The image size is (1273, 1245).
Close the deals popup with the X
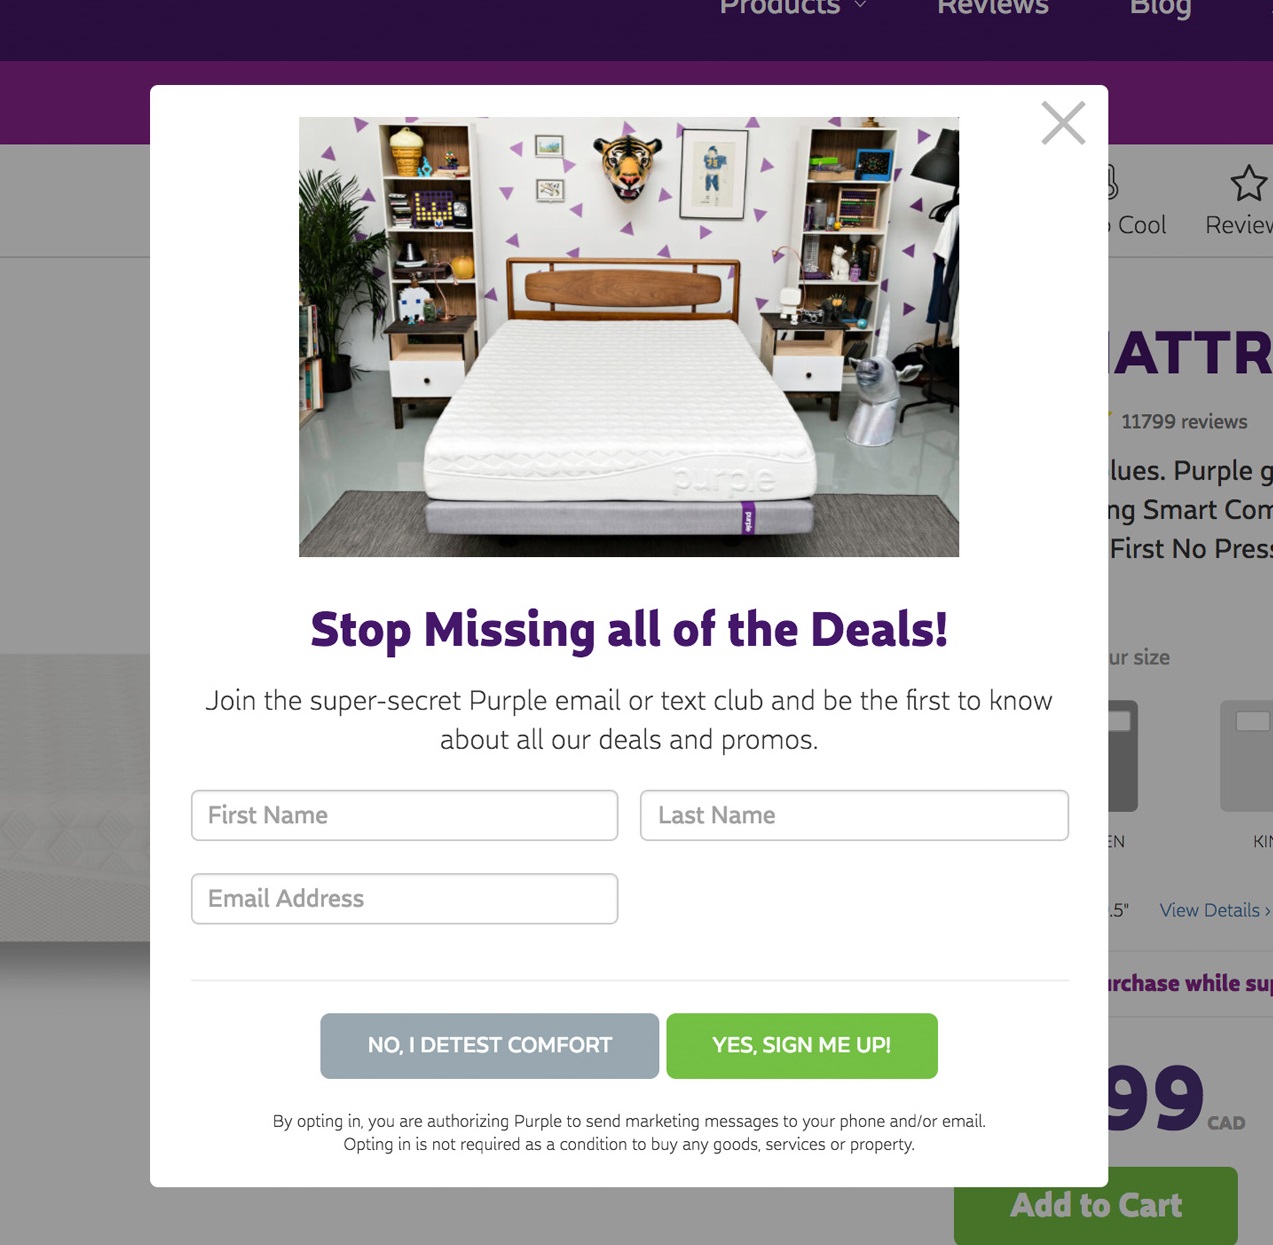click(x=1063, y=123)
